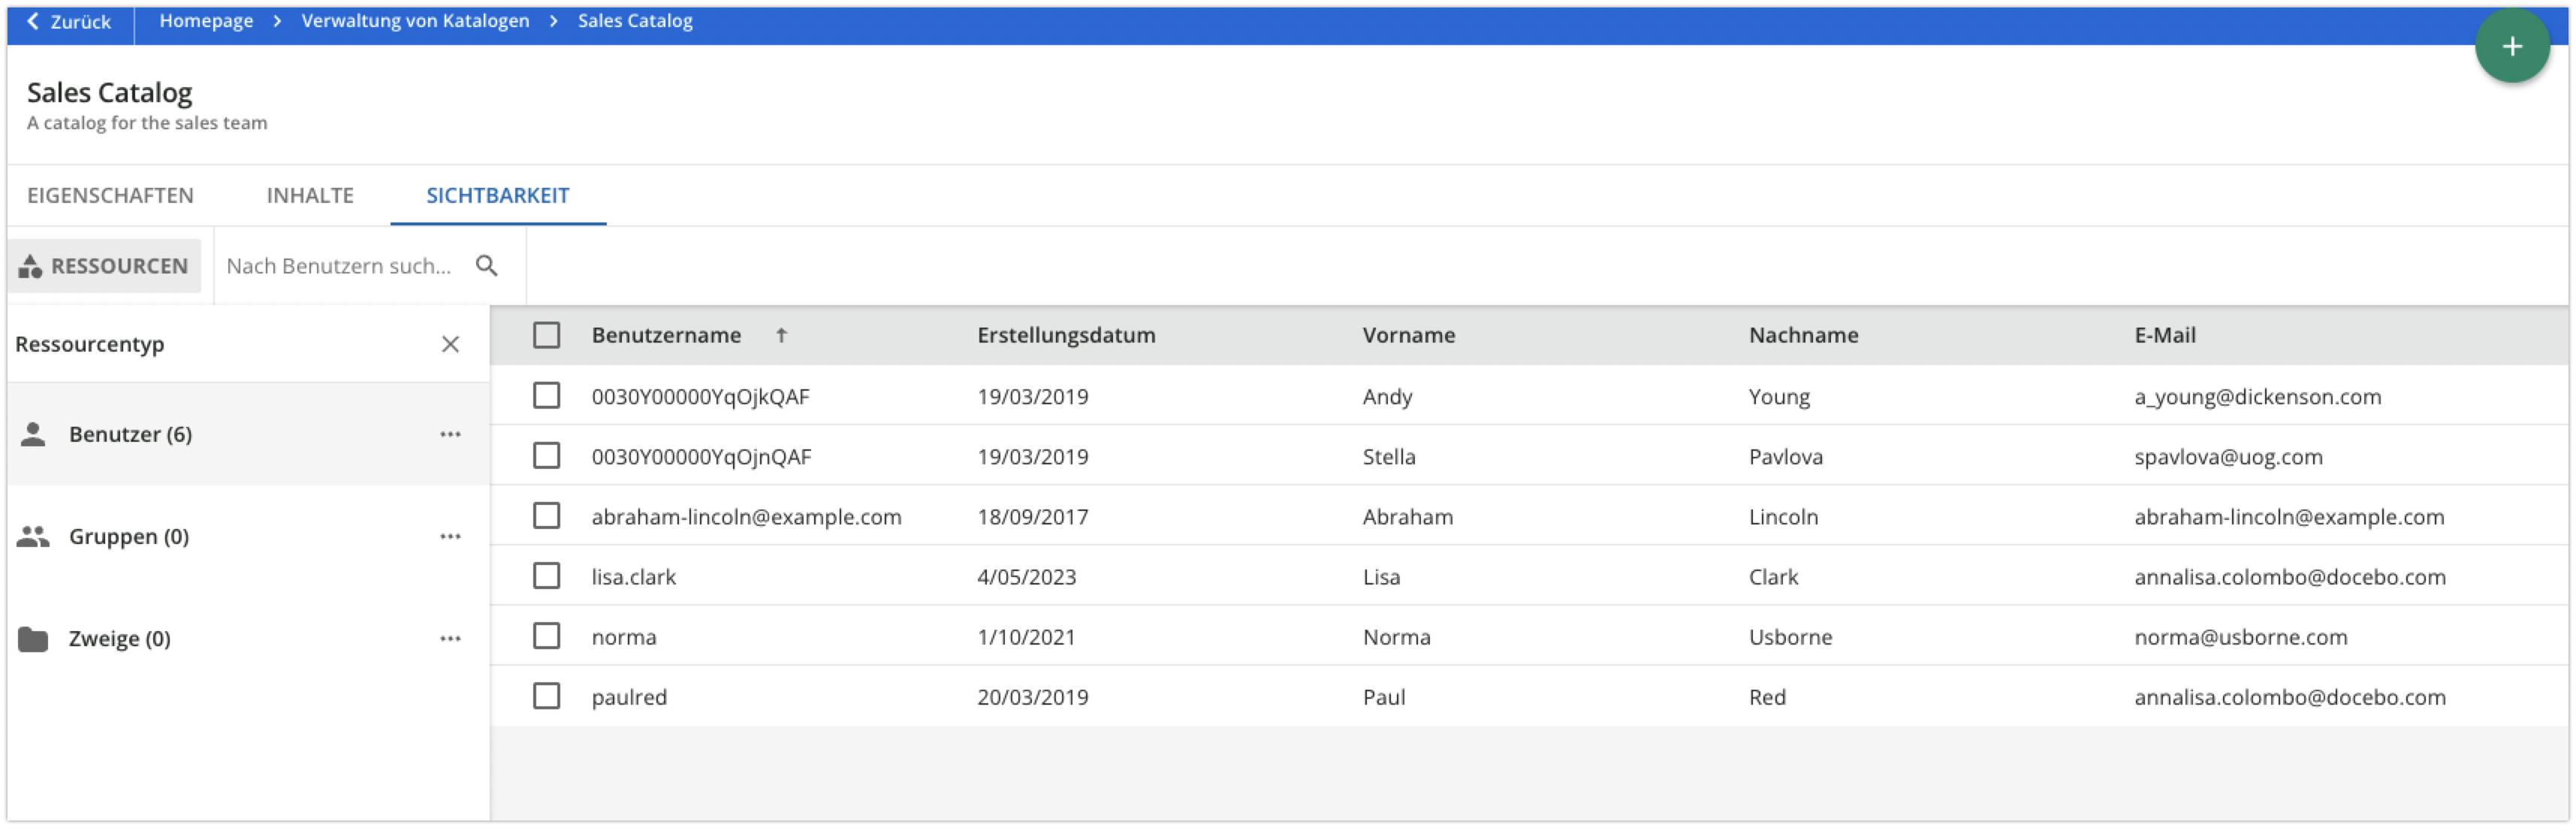The width and height of the screenshot is (2576, 828).
Task: Click the Benutzer person icon
Action: [x=33, y=434]
